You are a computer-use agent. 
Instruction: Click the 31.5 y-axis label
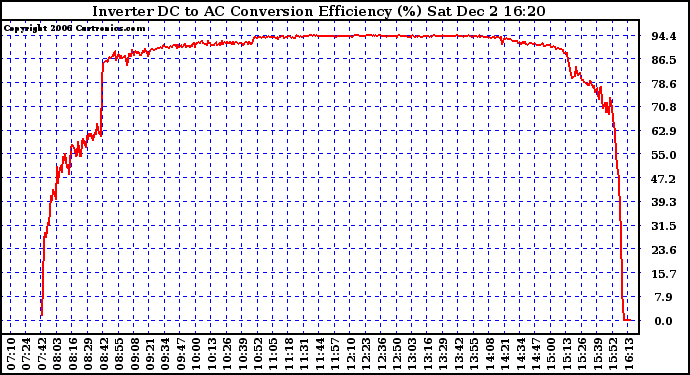coord(664,226)
